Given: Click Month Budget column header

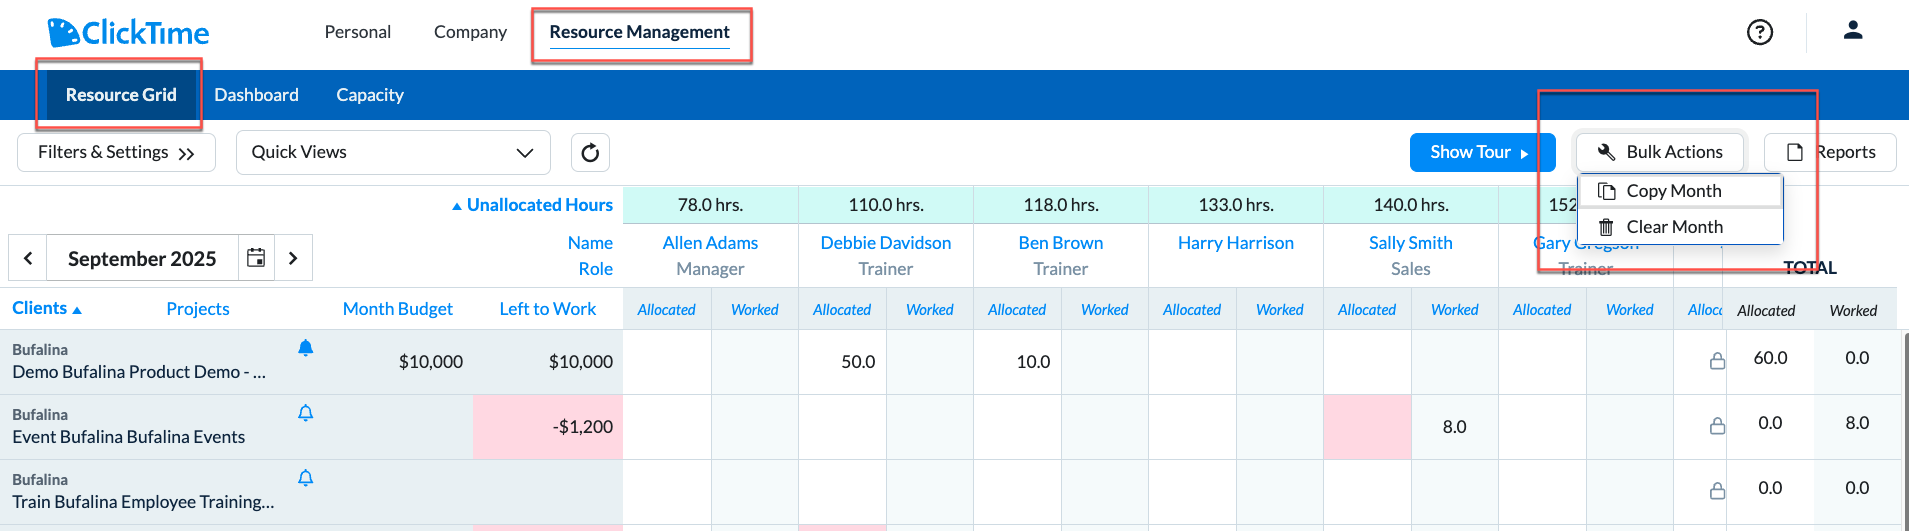Looking at the screenshot, I should point(398,309).
